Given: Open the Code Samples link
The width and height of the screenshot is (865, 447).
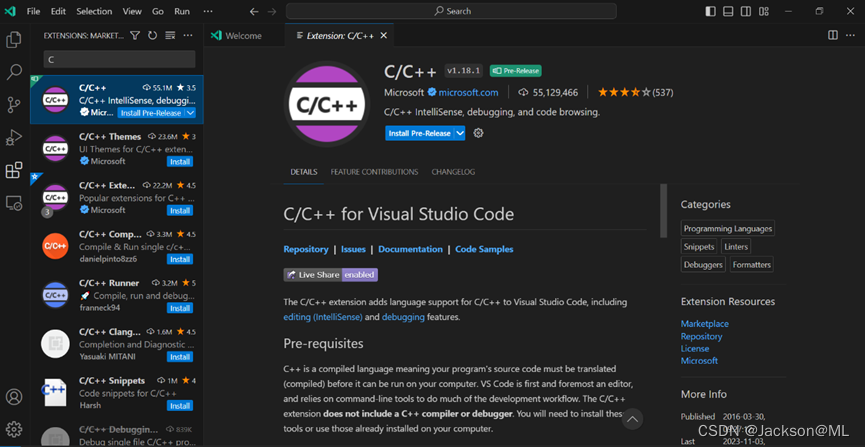Looking at the screenshot, I should tap(484, 249).
